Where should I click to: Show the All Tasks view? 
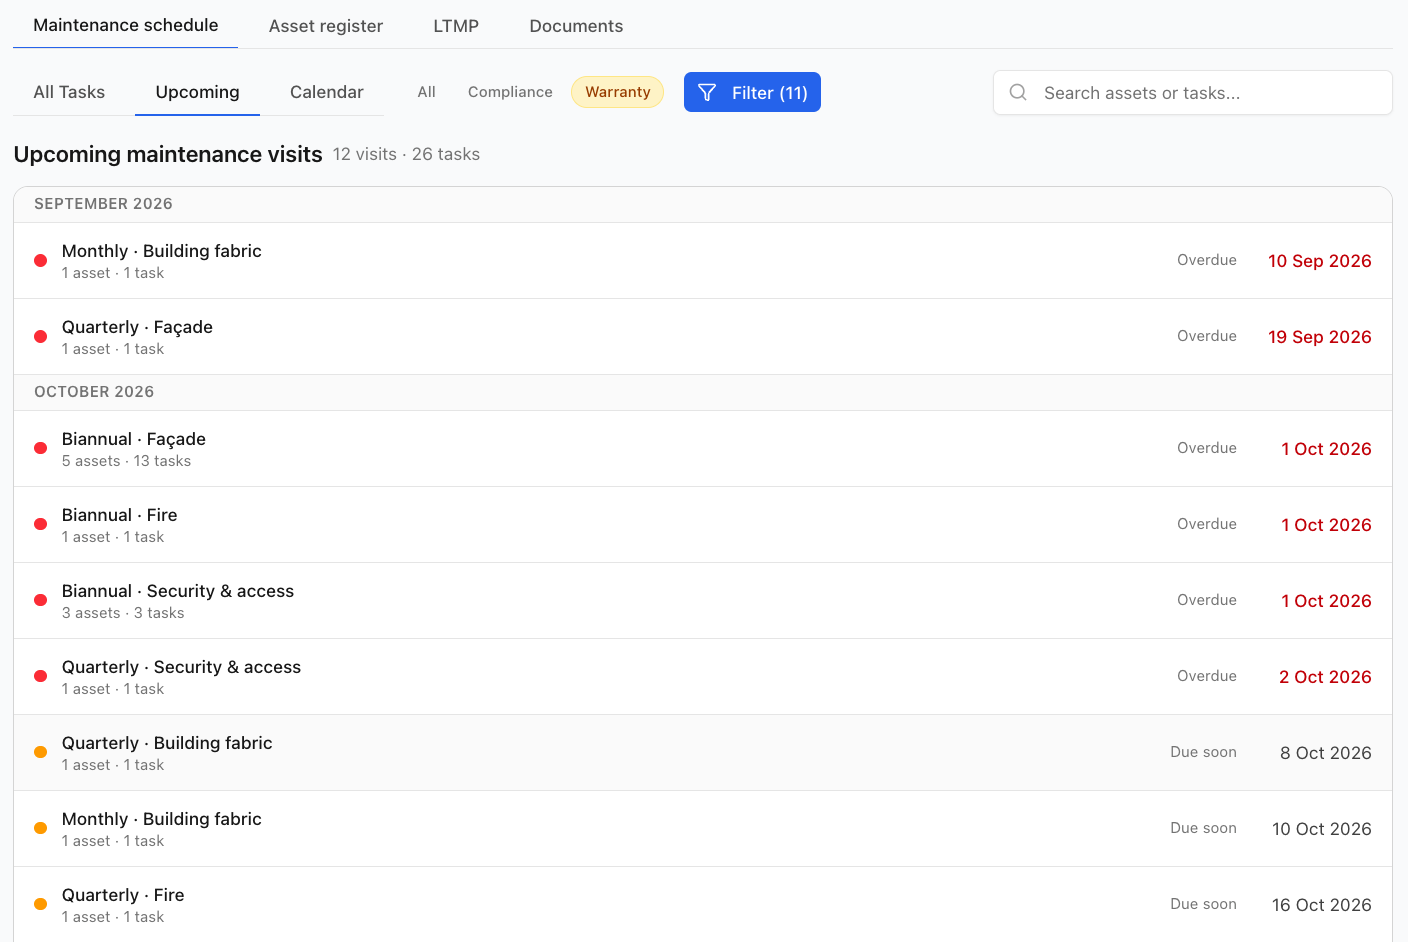[x=69, y=92]
